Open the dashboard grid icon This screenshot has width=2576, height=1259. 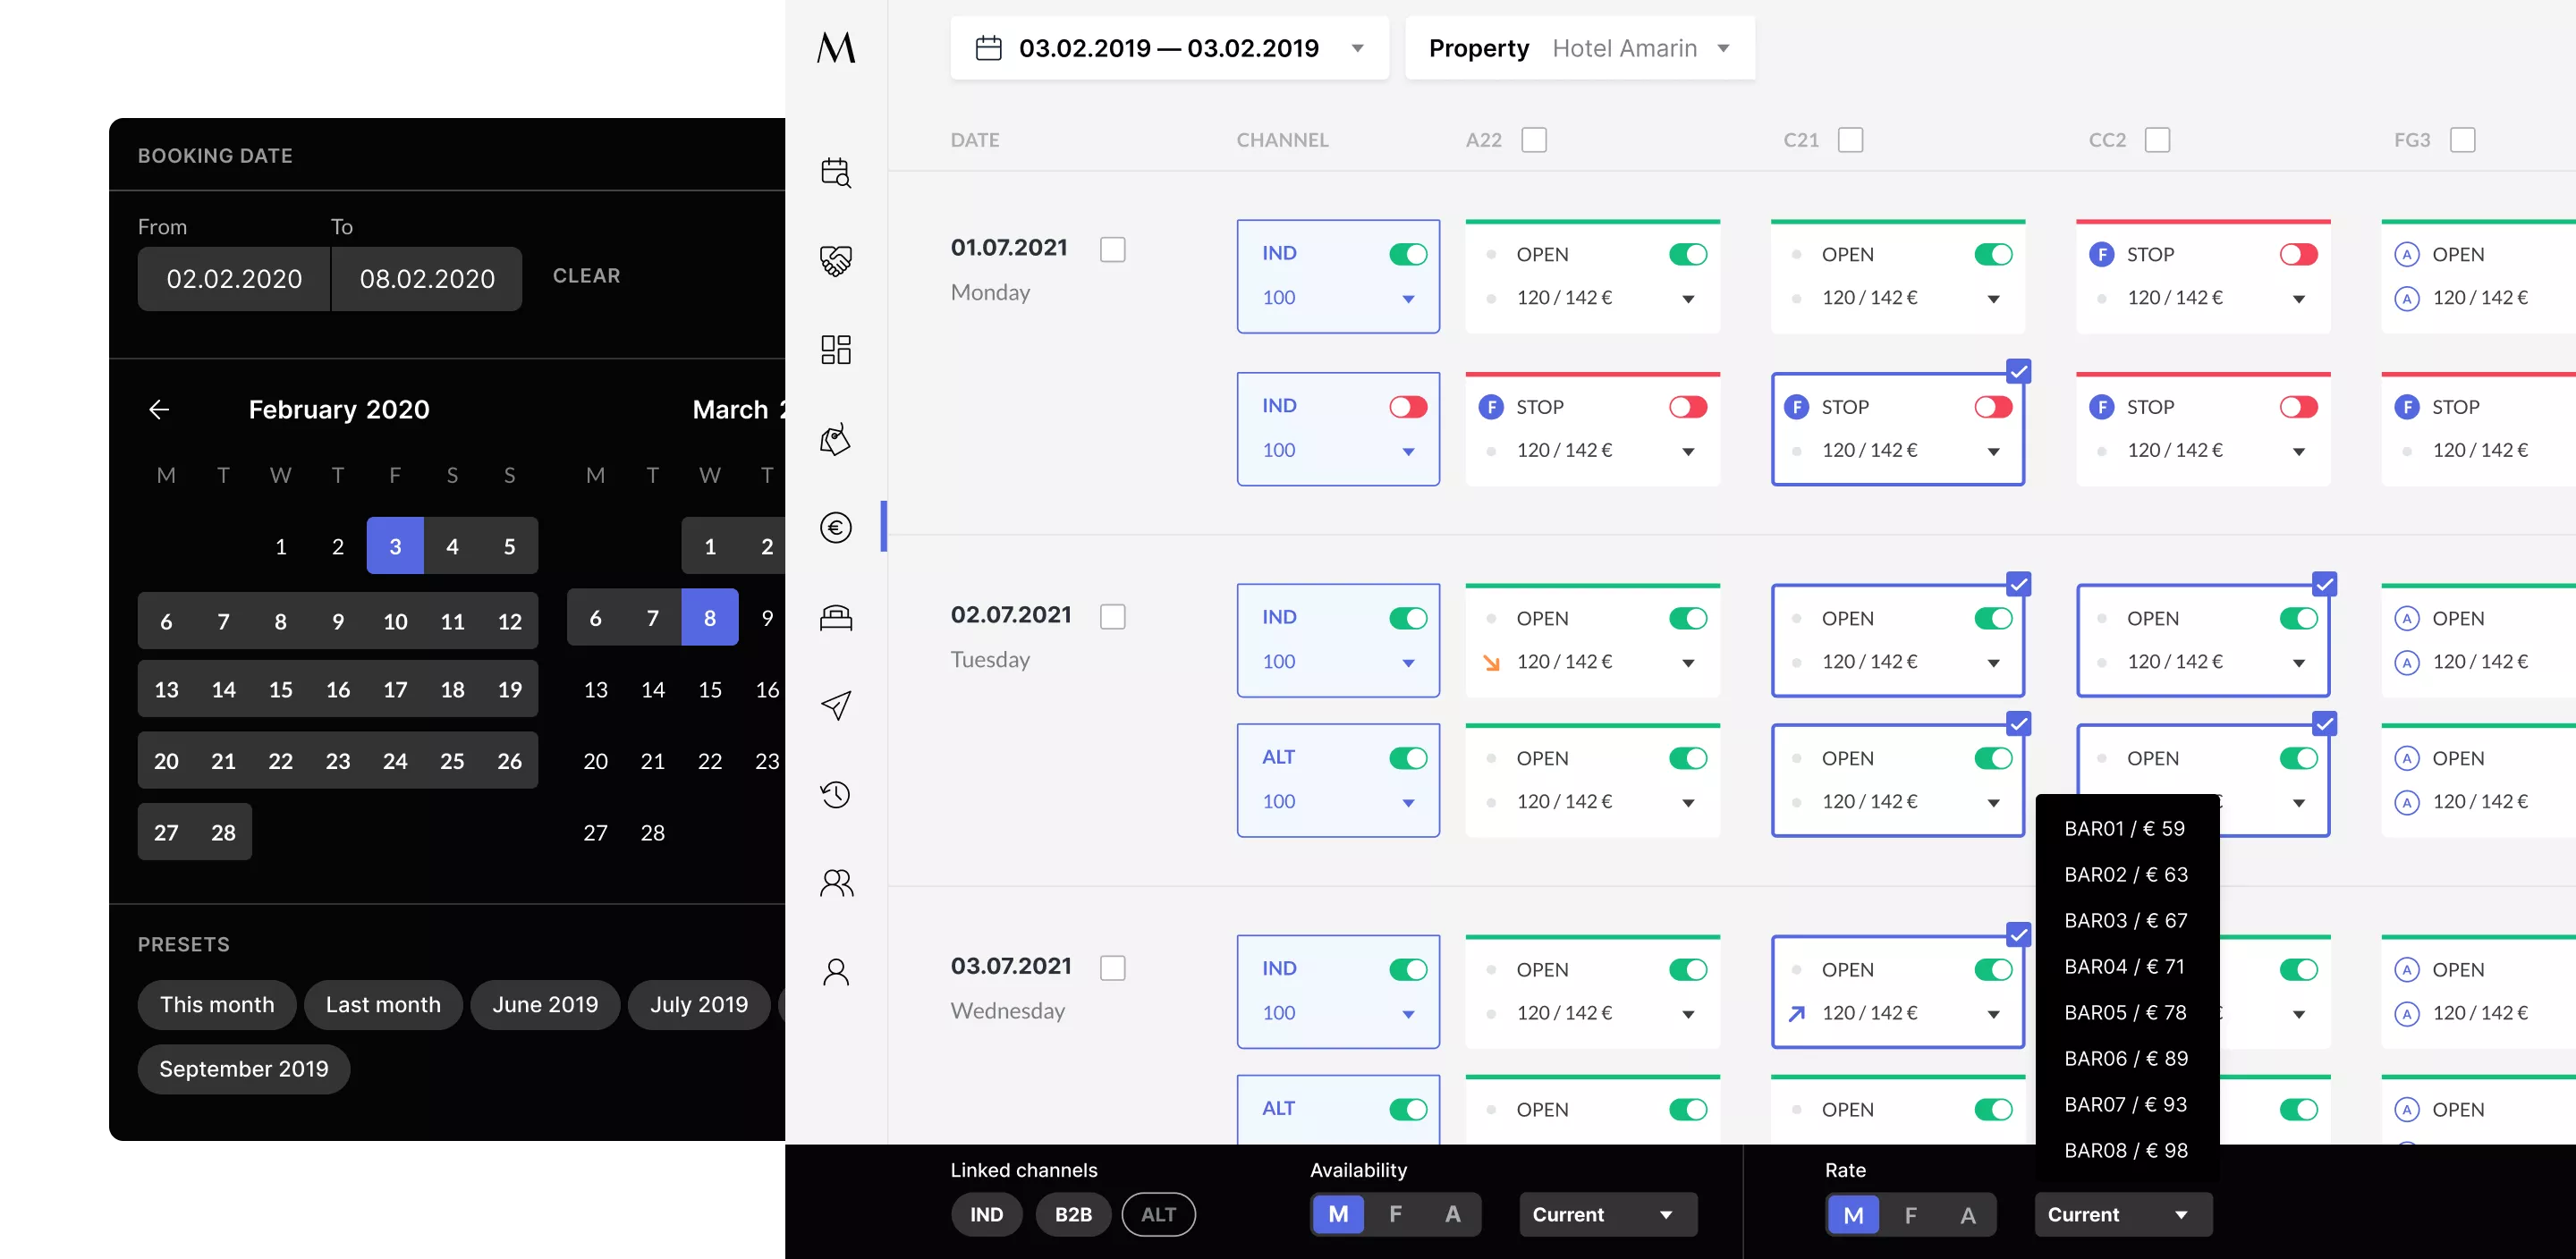(835, 349)
